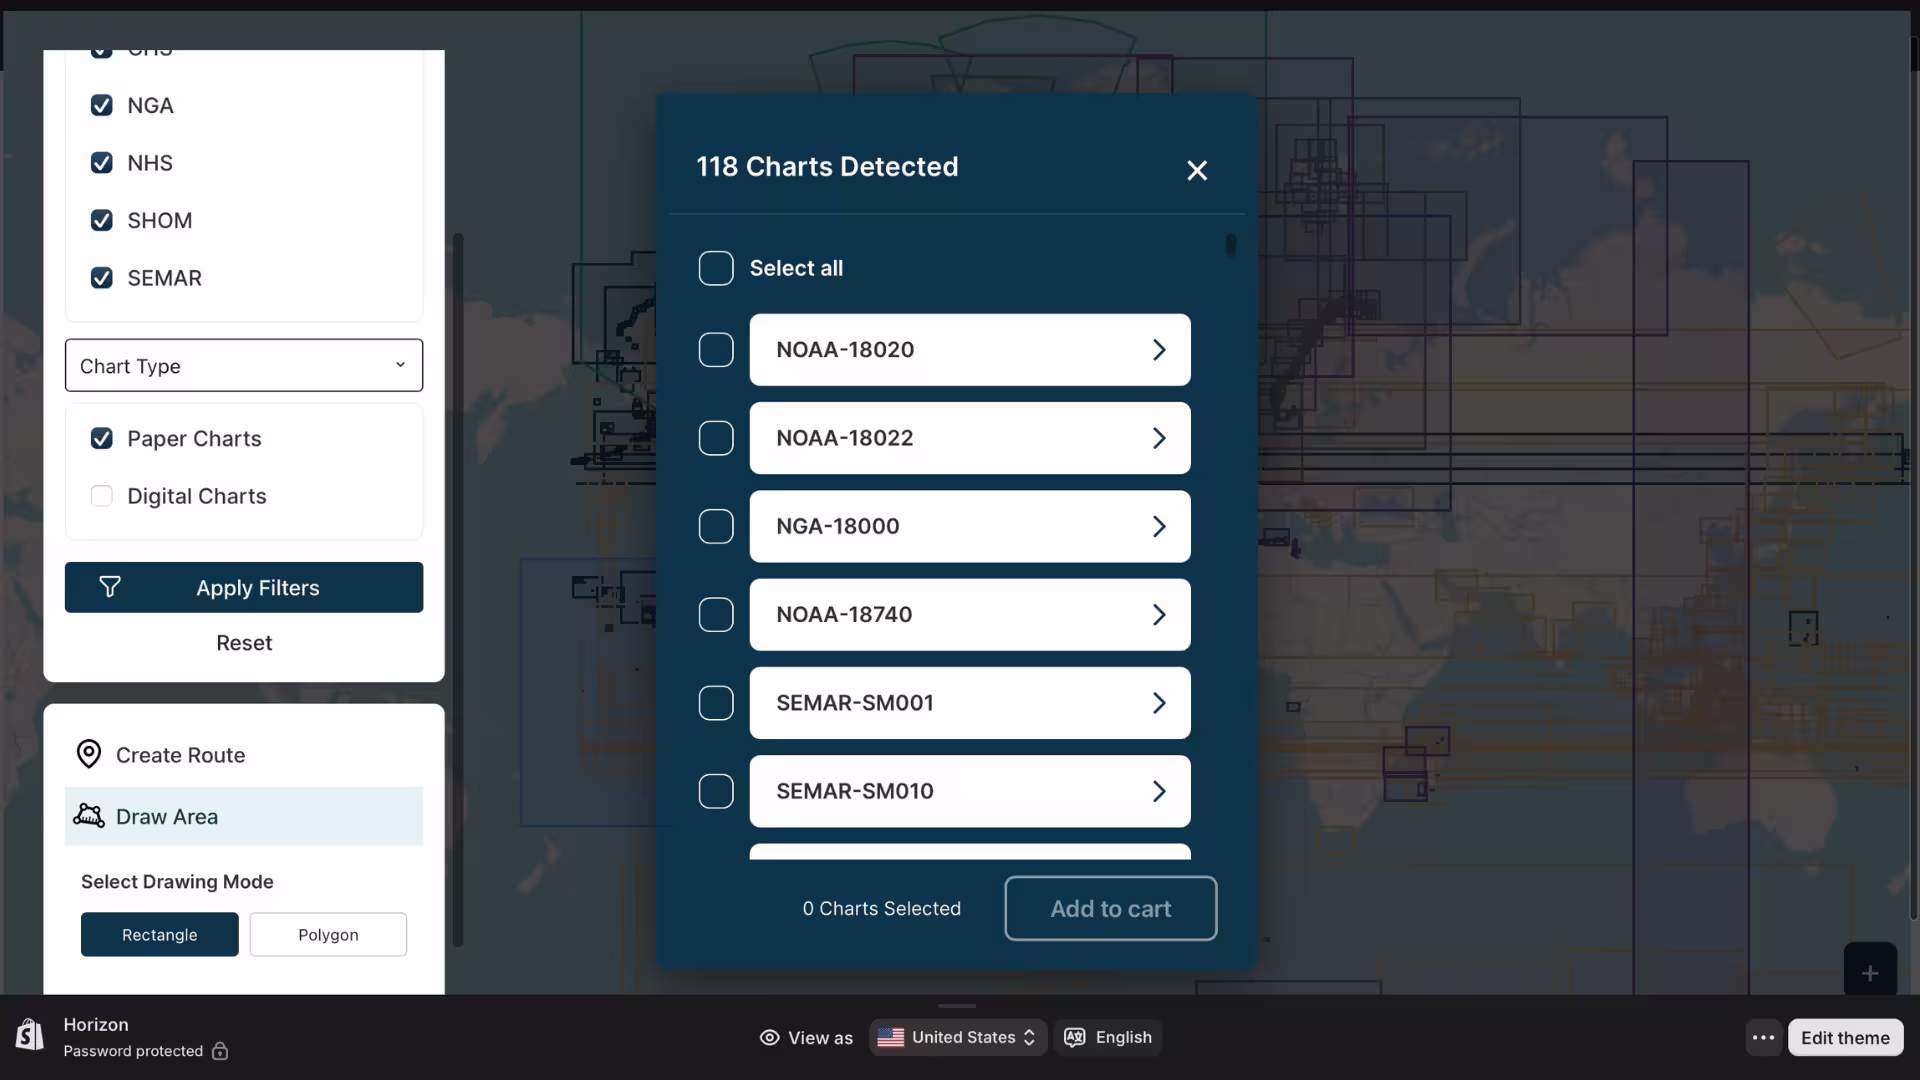Image resolution: width=1920 pixels, height=1080 pixels.
Task: Uncheck the NGA provider checkbox
Action: [x=102, y=105]
